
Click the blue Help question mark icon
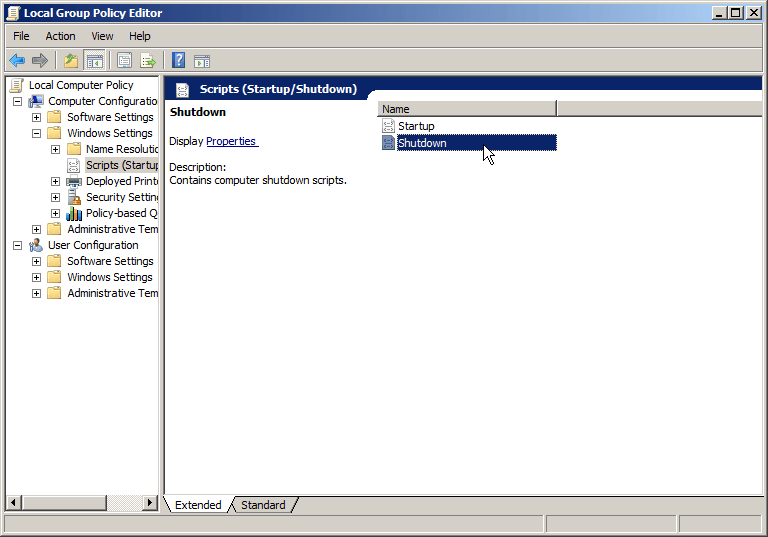178,61
